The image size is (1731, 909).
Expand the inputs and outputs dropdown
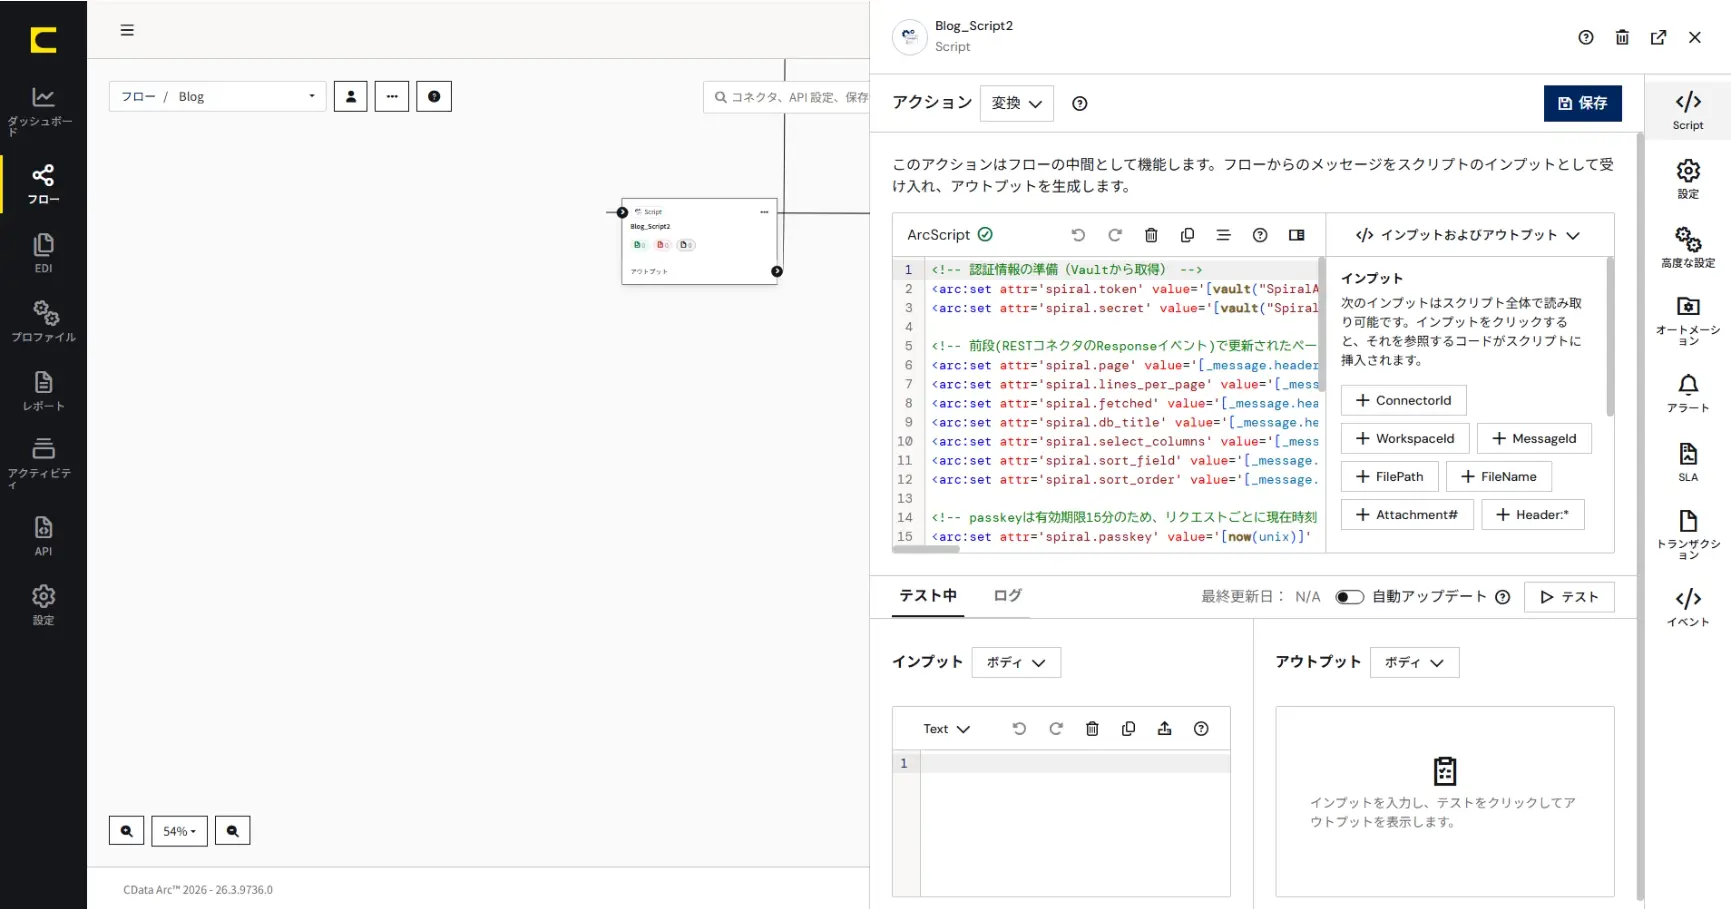pyautogui.click(x=1467, y=235)
